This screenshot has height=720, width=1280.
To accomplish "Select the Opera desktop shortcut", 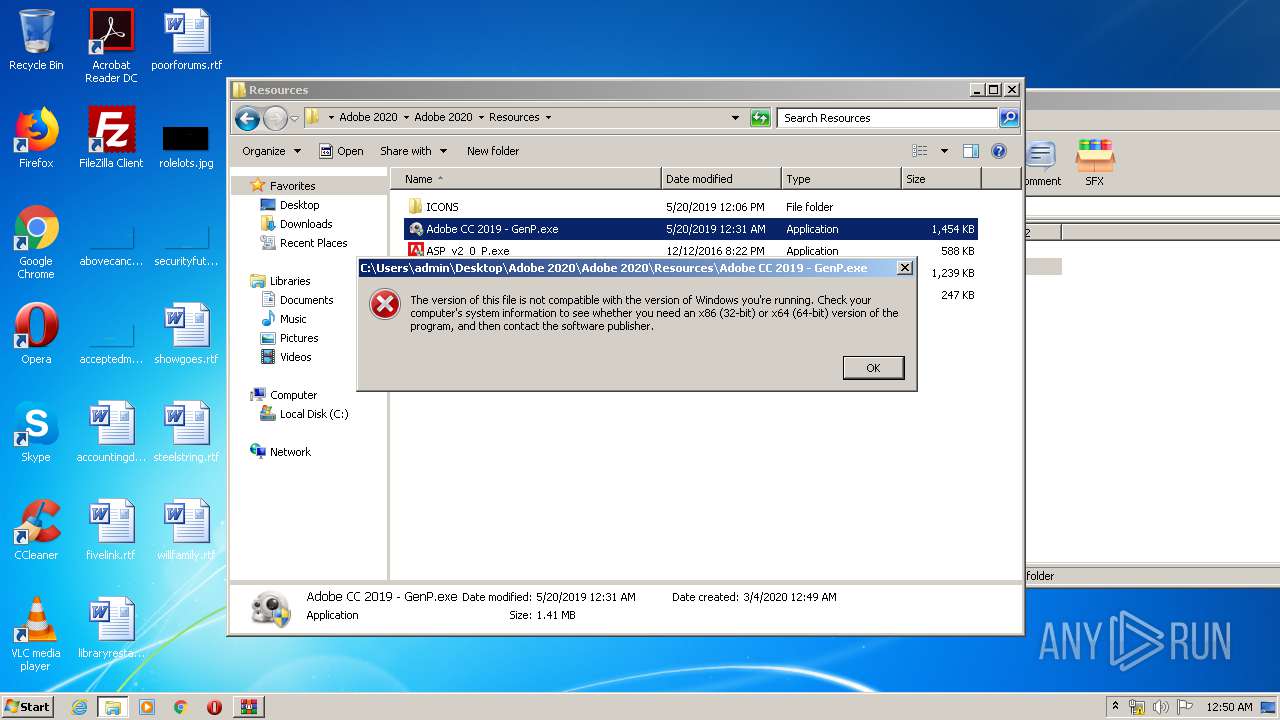I will pyautogui.click(x=36, y=334).
